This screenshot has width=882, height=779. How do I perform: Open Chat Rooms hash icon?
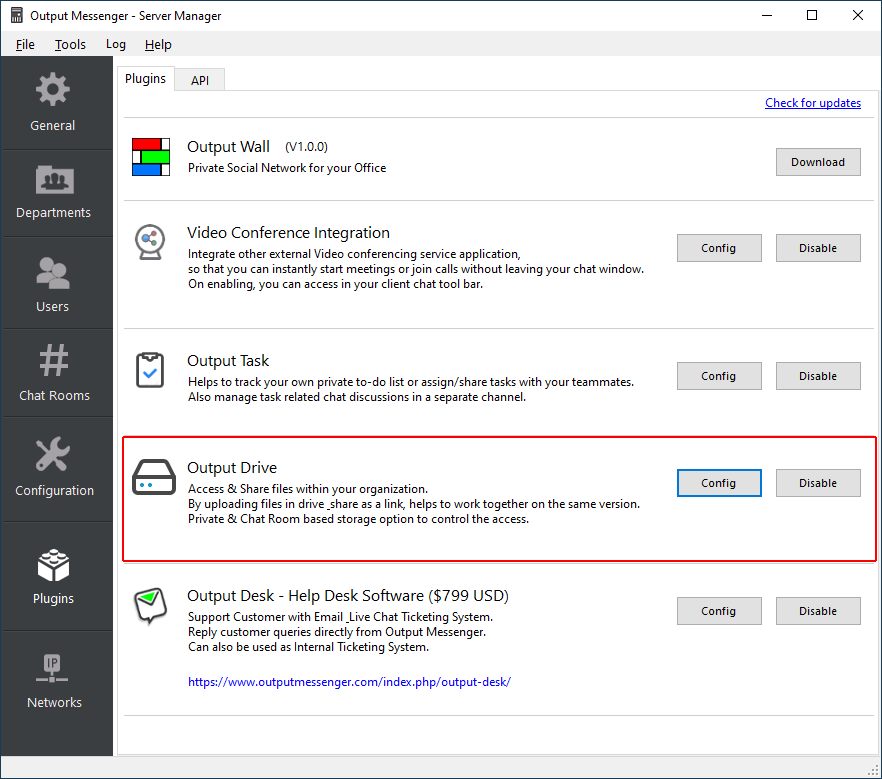point(54,360)
